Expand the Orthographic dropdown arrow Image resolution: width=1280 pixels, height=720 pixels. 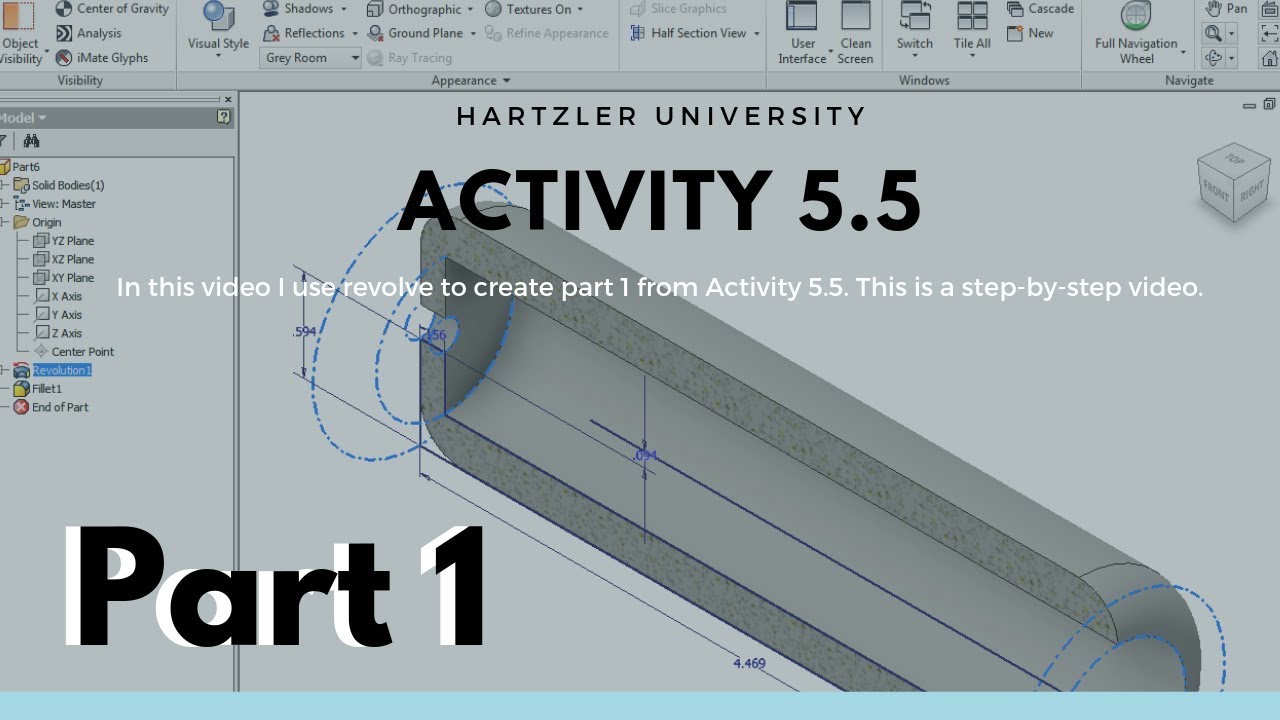coord(472,10)
